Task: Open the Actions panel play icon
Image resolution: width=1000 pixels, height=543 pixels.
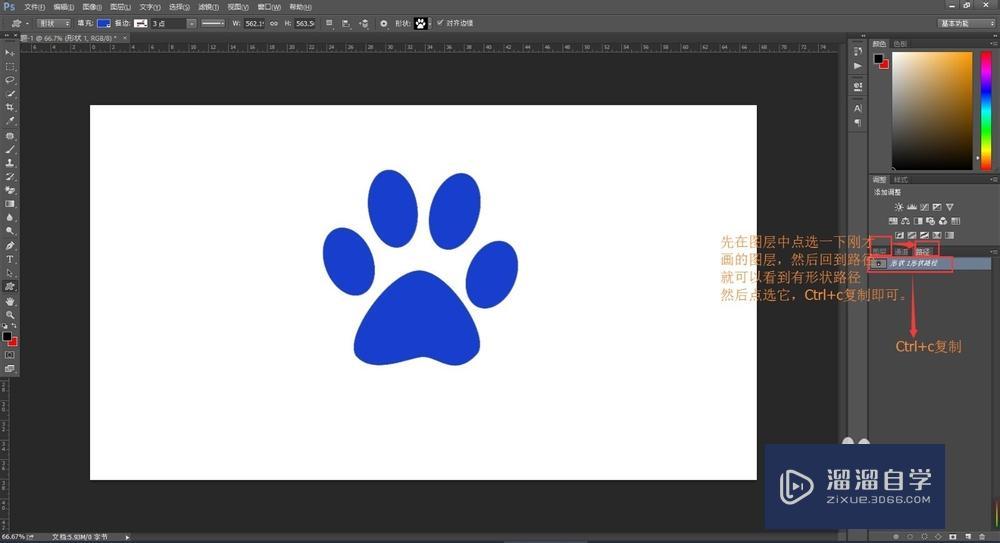Action: pos(858,66)
